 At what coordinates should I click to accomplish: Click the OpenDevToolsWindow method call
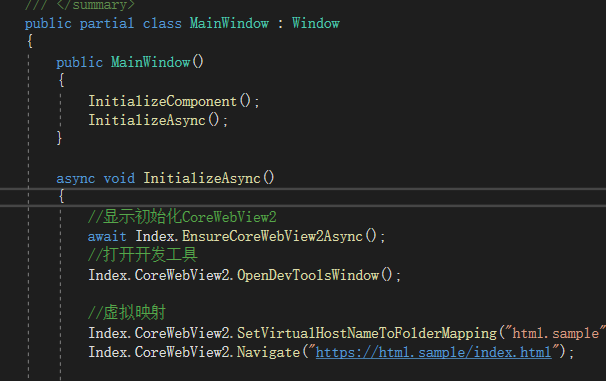pyautogui.click(x=308, y=275)
